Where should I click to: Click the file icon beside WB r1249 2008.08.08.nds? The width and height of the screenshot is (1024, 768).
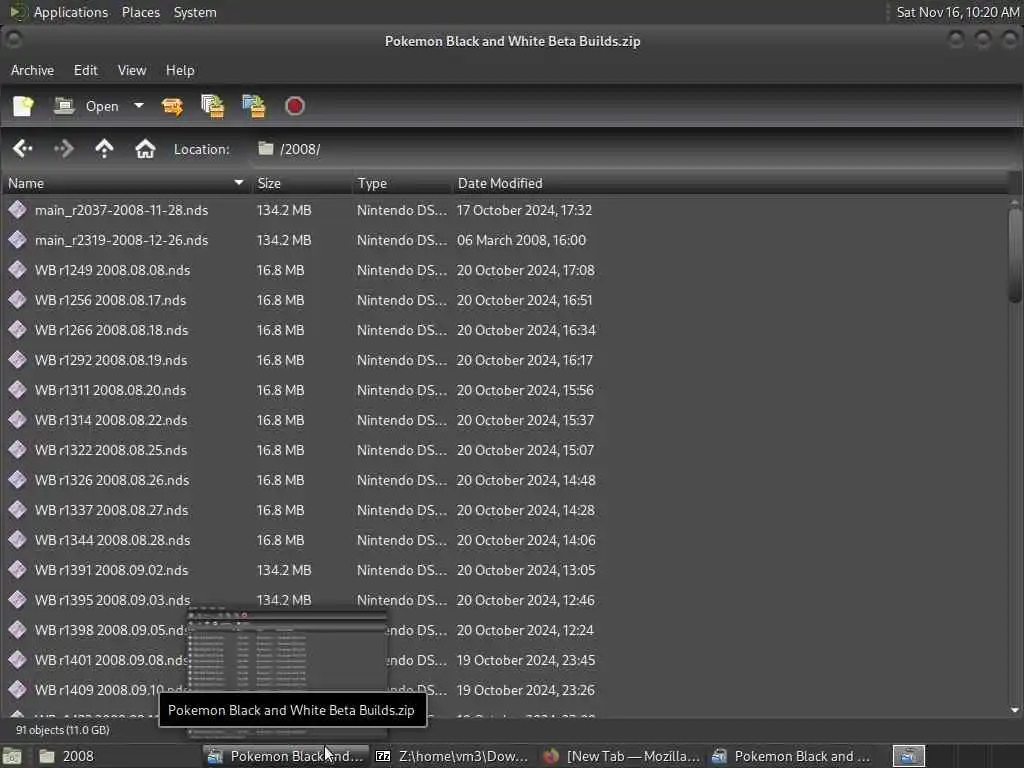coord(18,270)
